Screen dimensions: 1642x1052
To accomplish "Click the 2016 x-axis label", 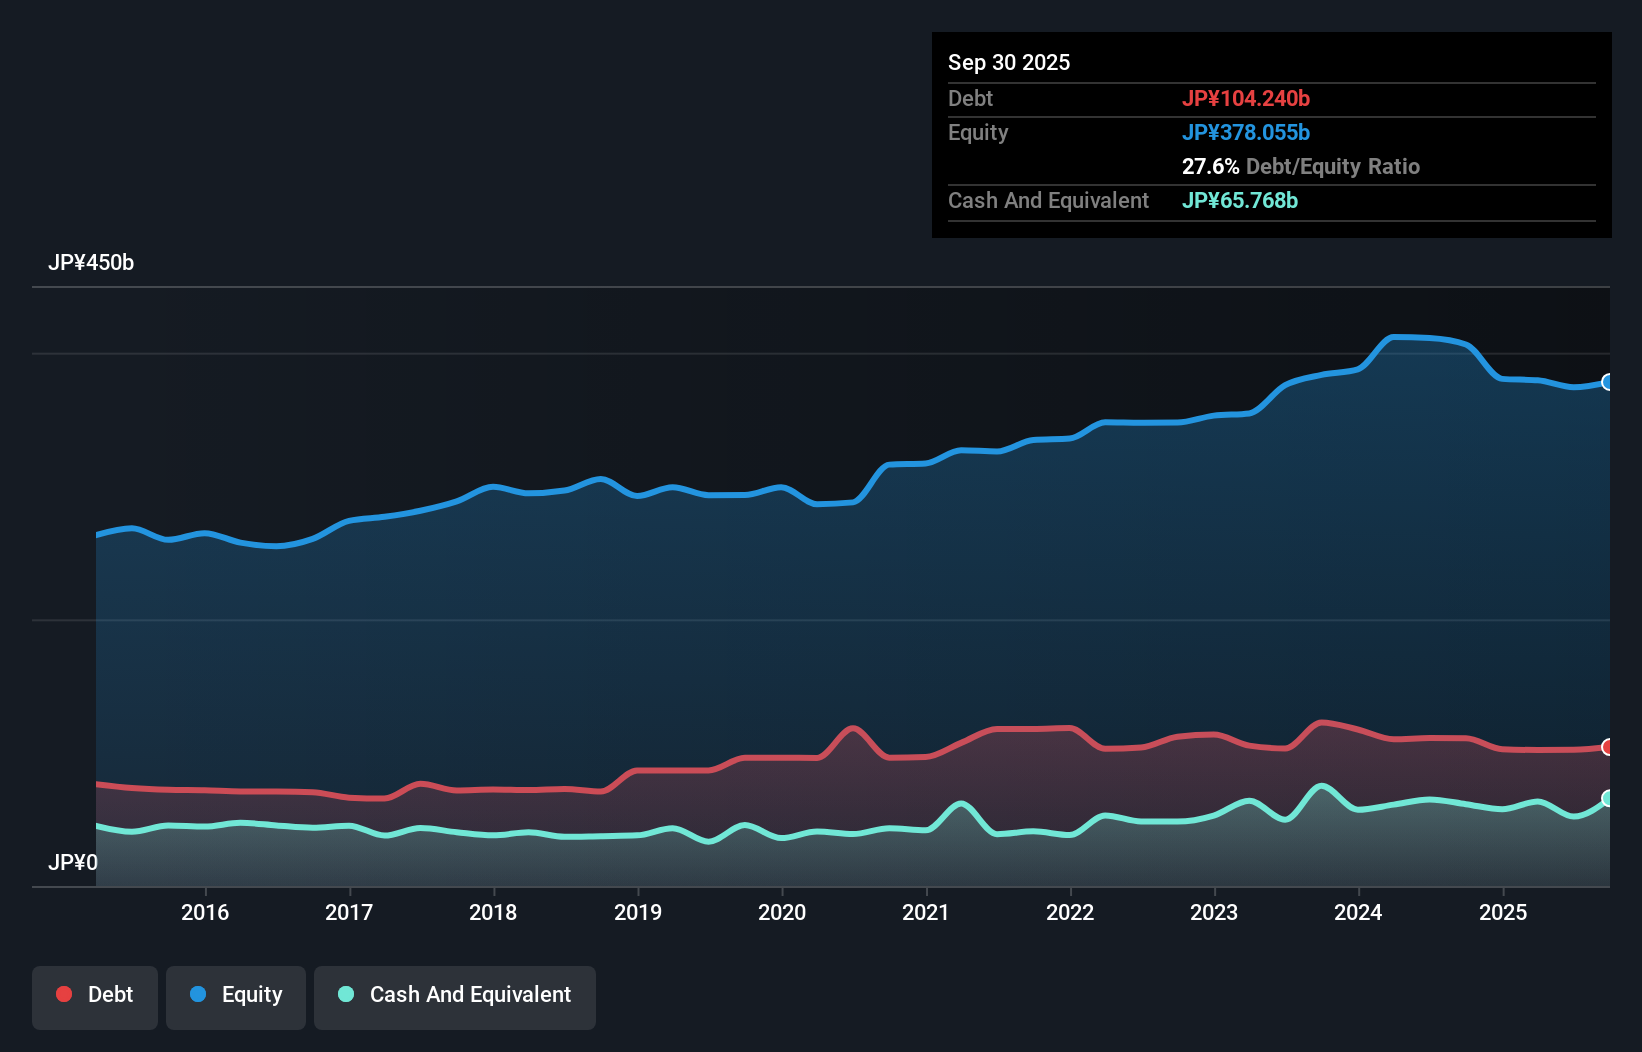I will [x=205, y=912].
